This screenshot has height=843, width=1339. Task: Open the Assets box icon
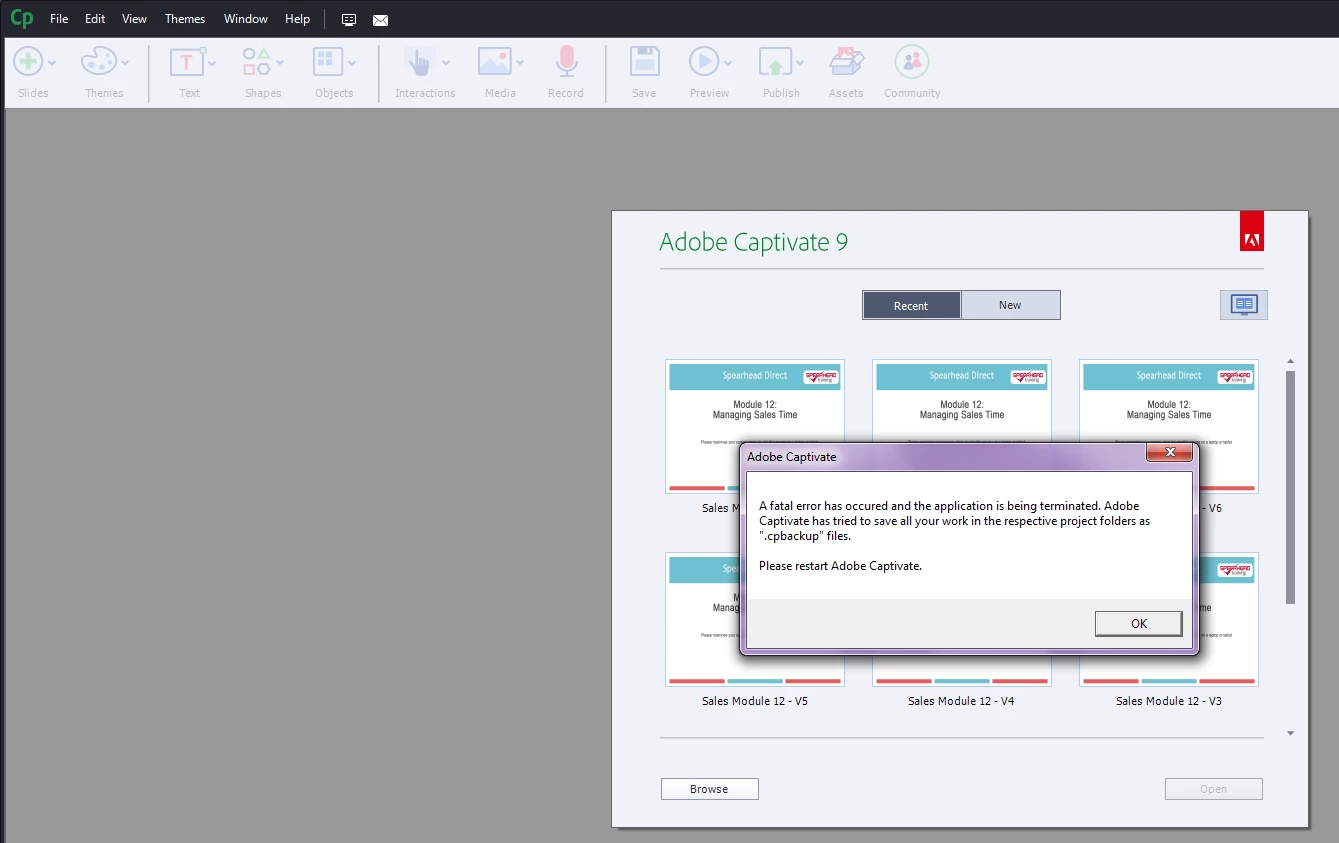[846, 62]
